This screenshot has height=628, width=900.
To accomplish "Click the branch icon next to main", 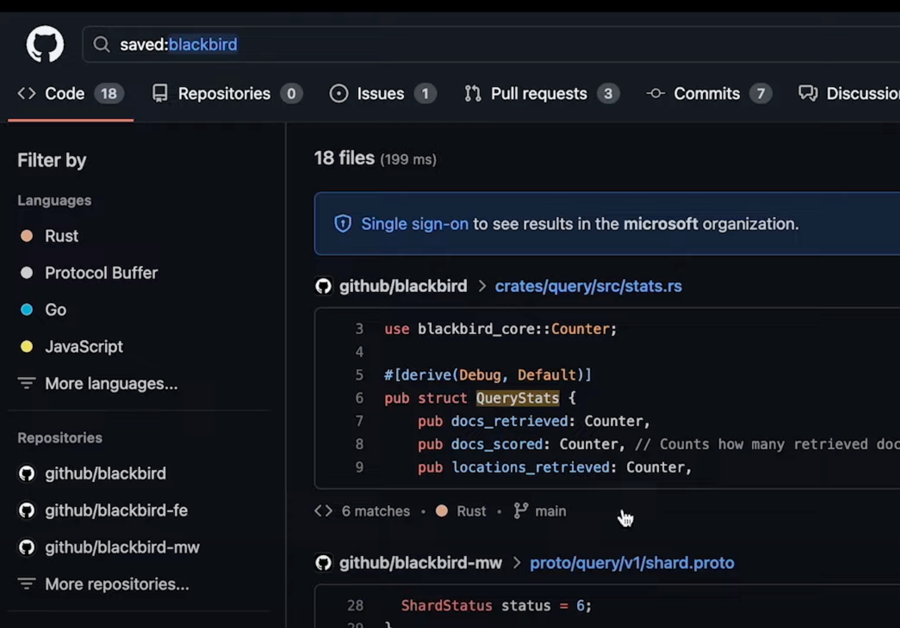I will (x=521, y=511).
